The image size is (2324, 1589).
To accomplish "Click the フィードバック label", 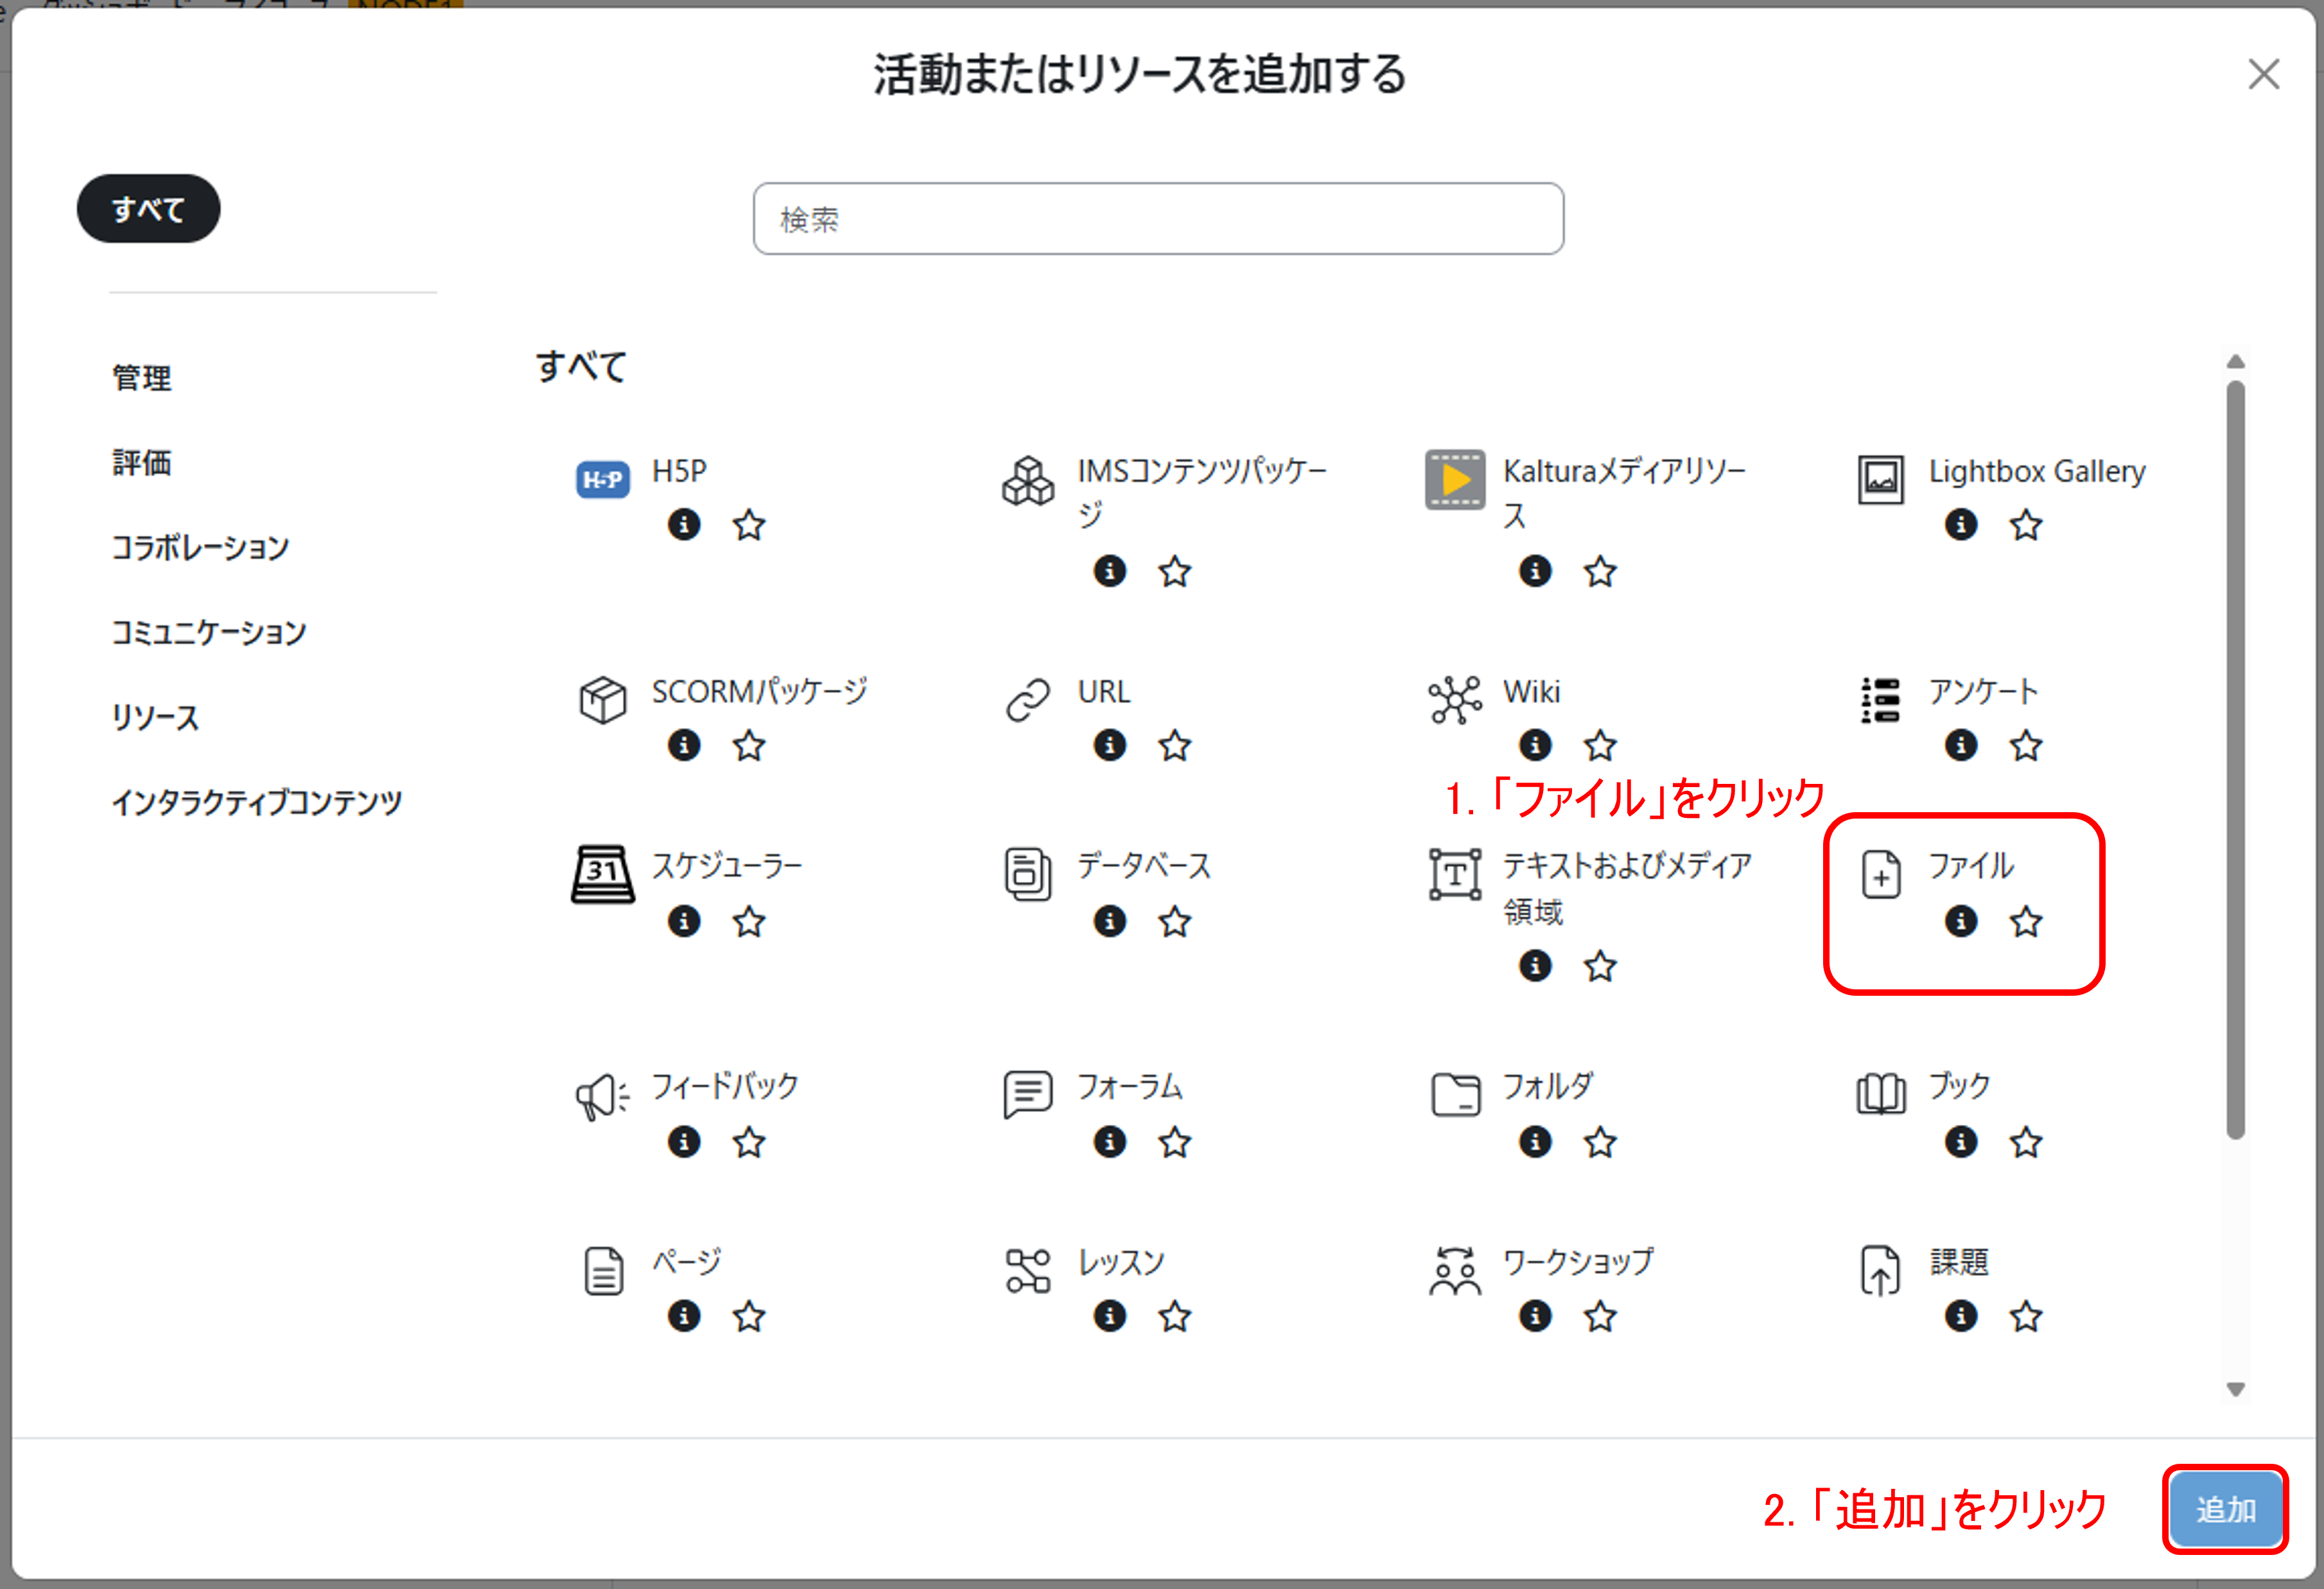I will pyautogui.click(x=725, y=1086).
